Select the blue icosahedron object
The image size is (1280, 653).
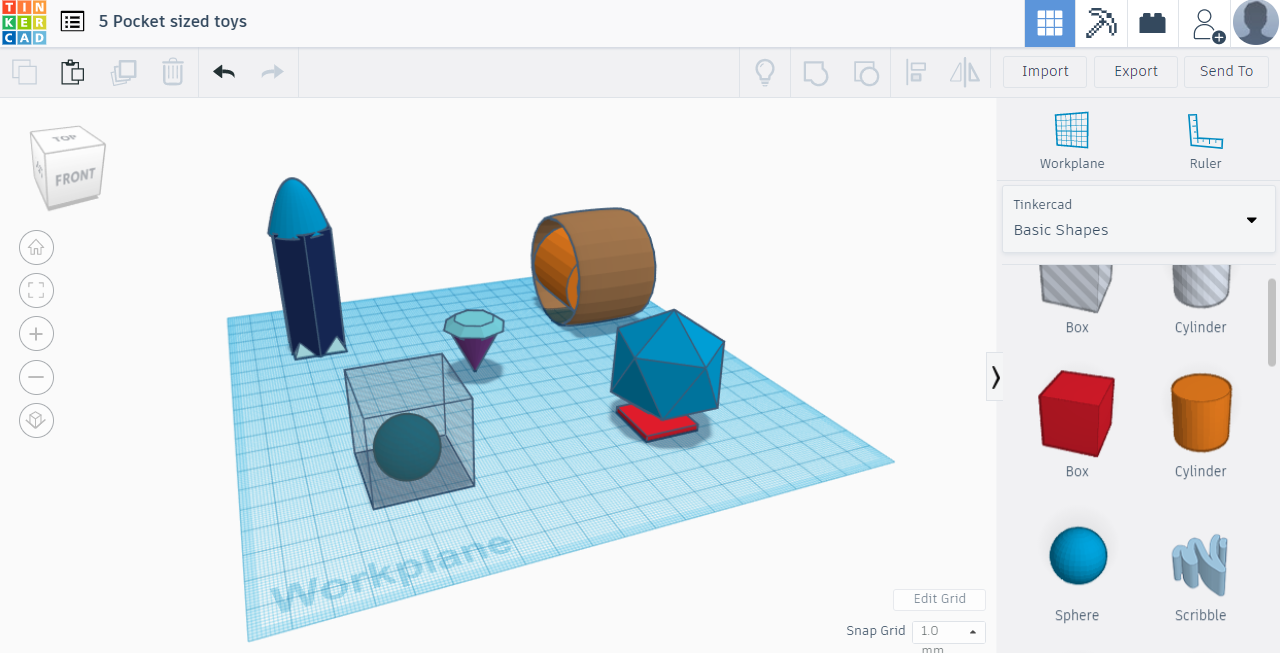pos(667,362)
